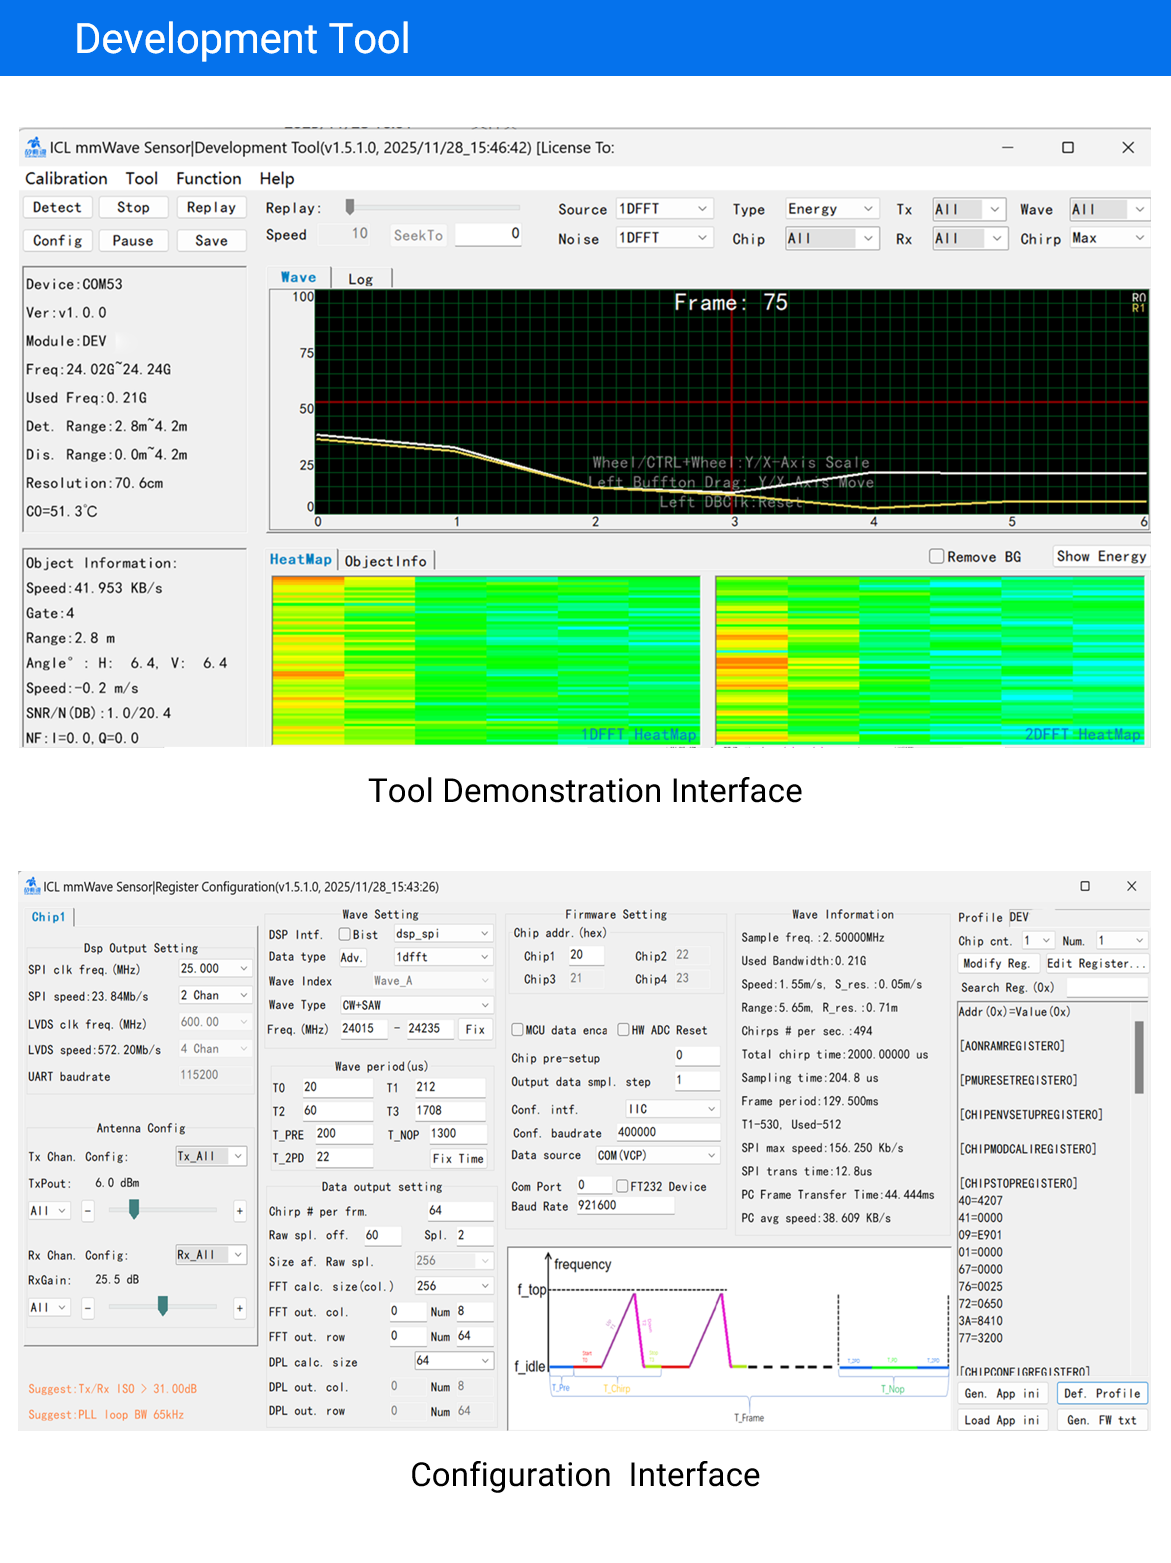Click plus button beside TxPout slider
Viewport: 1171px width, 1563px height.
(240, 1211)
